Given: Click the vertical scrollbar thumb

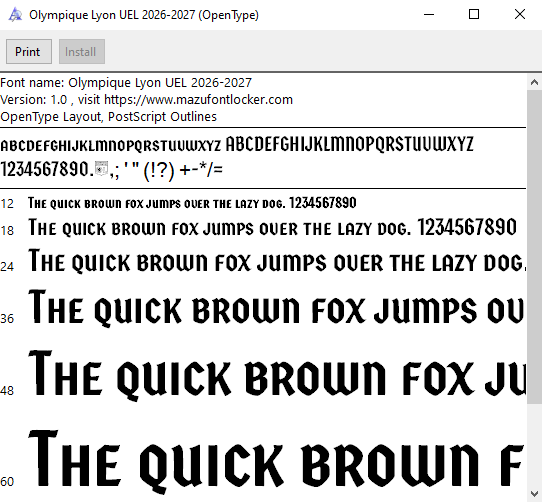Looking at the screenshot, I should 534,247.
